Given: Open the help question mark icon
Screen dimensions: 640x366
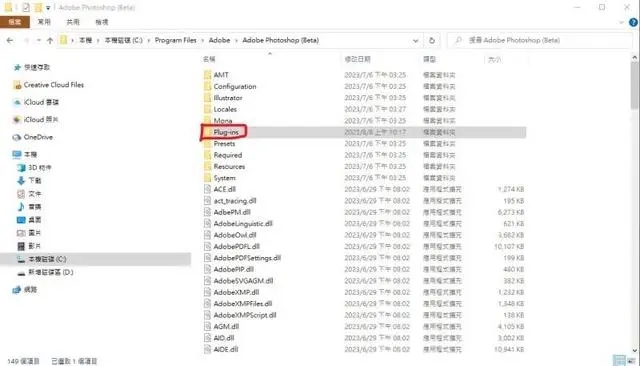Looking at the screenshot, I should pos(633,22).
